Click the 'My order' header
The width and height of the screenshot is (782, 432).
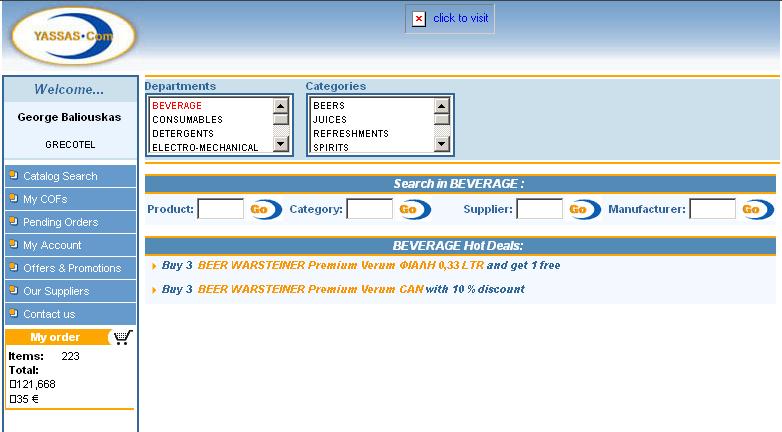click(55, 337)
